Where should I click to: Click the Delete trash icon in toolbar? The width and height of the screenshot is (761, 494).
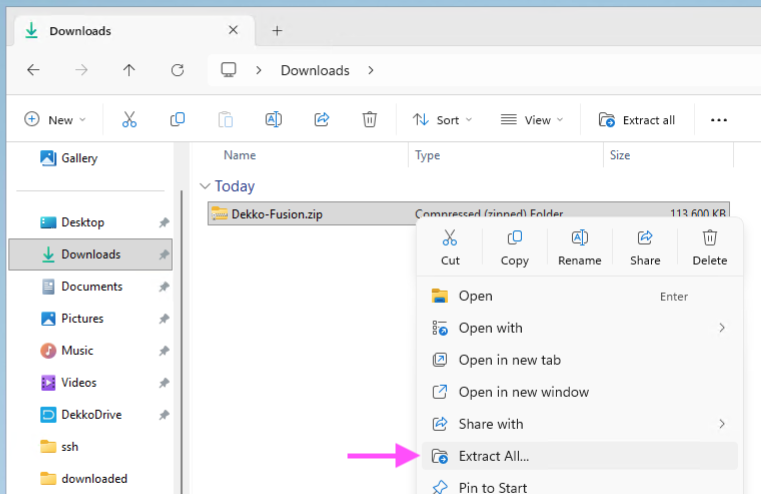[369, 119]
